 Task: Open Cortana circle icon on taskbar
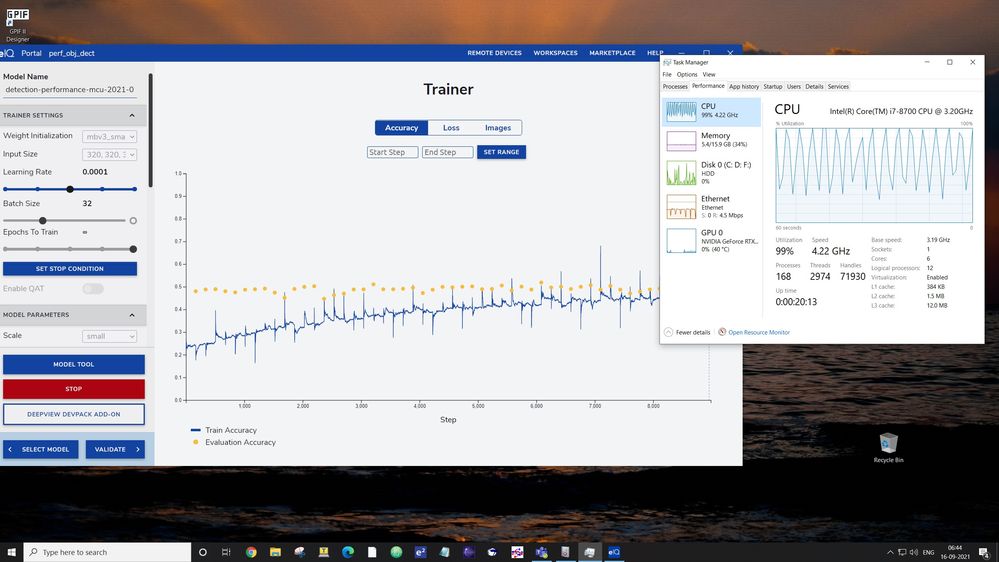203,552
